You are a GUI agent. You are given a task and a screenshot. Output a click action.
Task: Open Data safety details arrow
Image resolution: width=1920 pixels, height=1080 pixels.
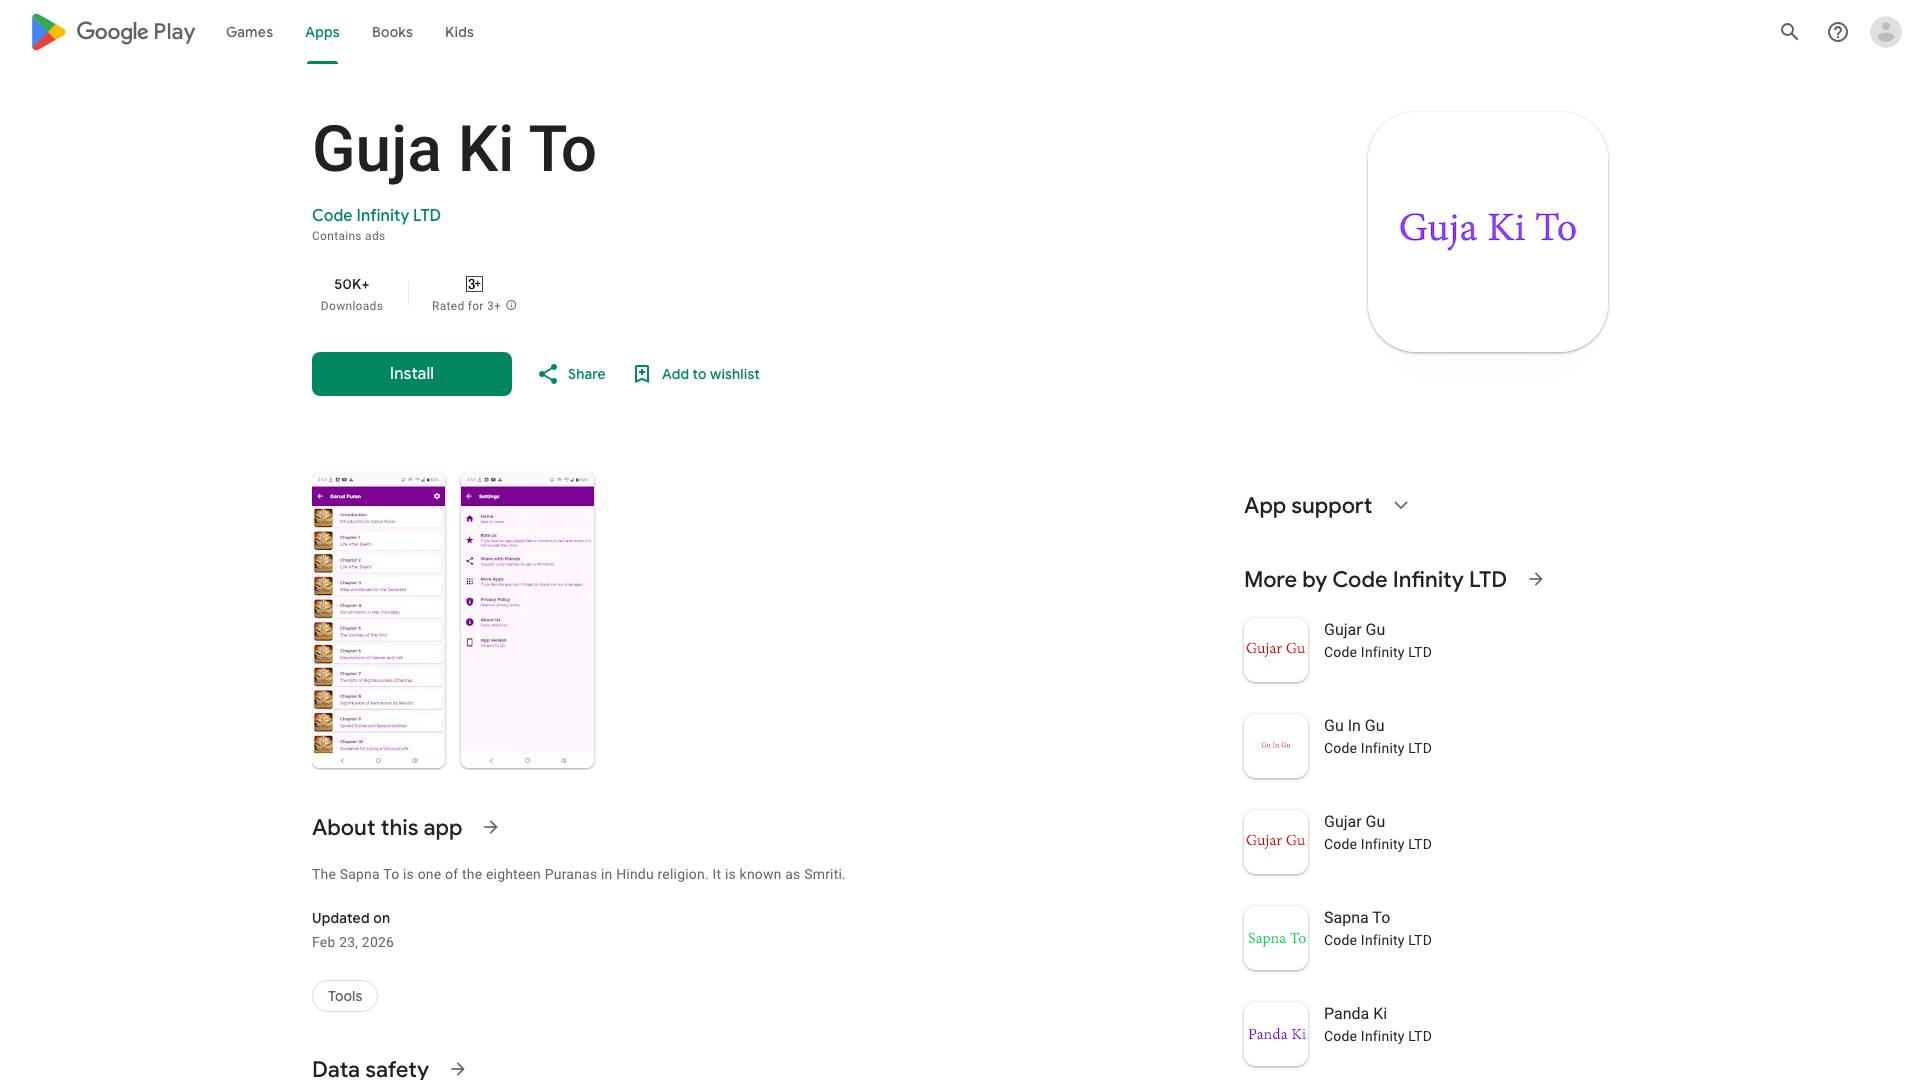(x=458, y=1069)
